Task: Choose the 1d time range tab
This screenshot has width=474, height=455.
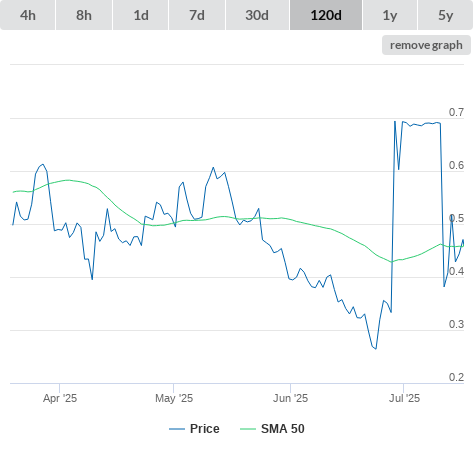Action: pos(141,15)
